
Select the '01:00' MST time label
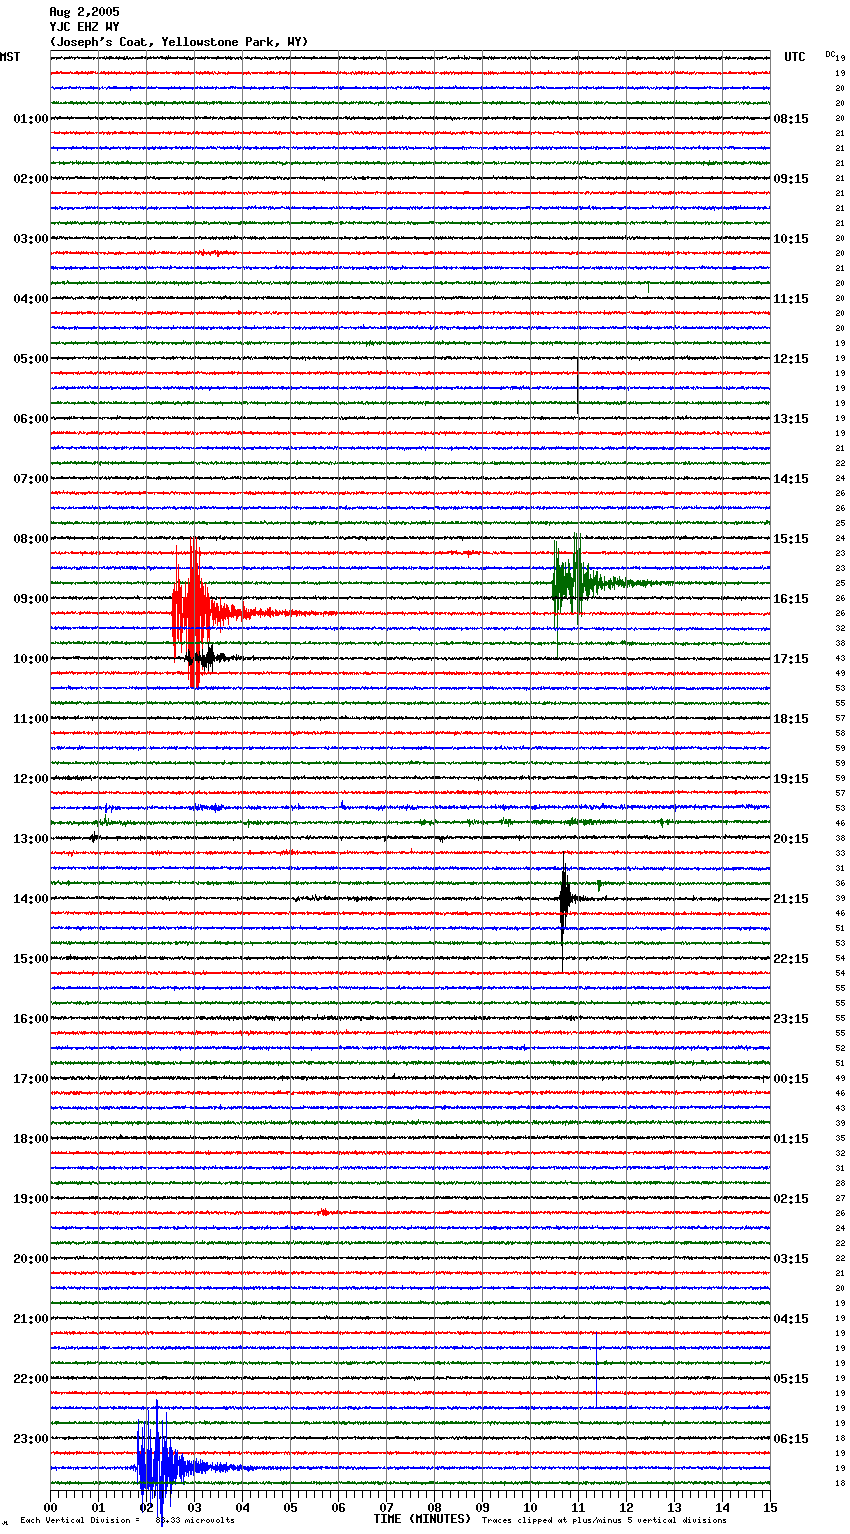coord(31,119)
